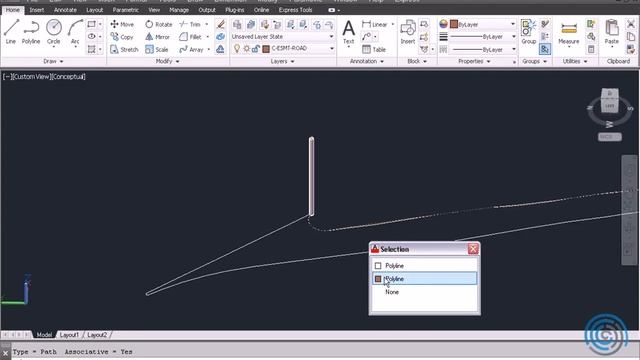640x360 pixels.
Task: Toggle layer freeze sun icon
Action: tap(247, 49)
